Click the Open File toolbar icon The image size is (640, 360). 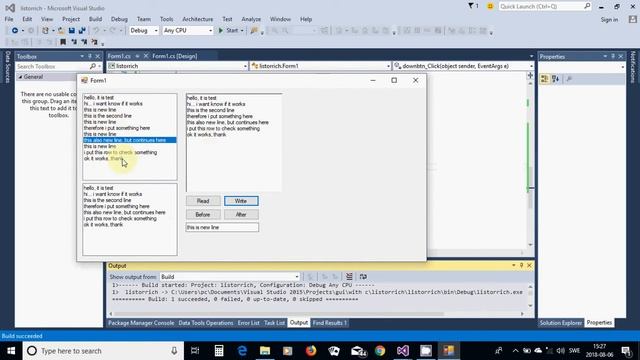(x=61, y=31)
